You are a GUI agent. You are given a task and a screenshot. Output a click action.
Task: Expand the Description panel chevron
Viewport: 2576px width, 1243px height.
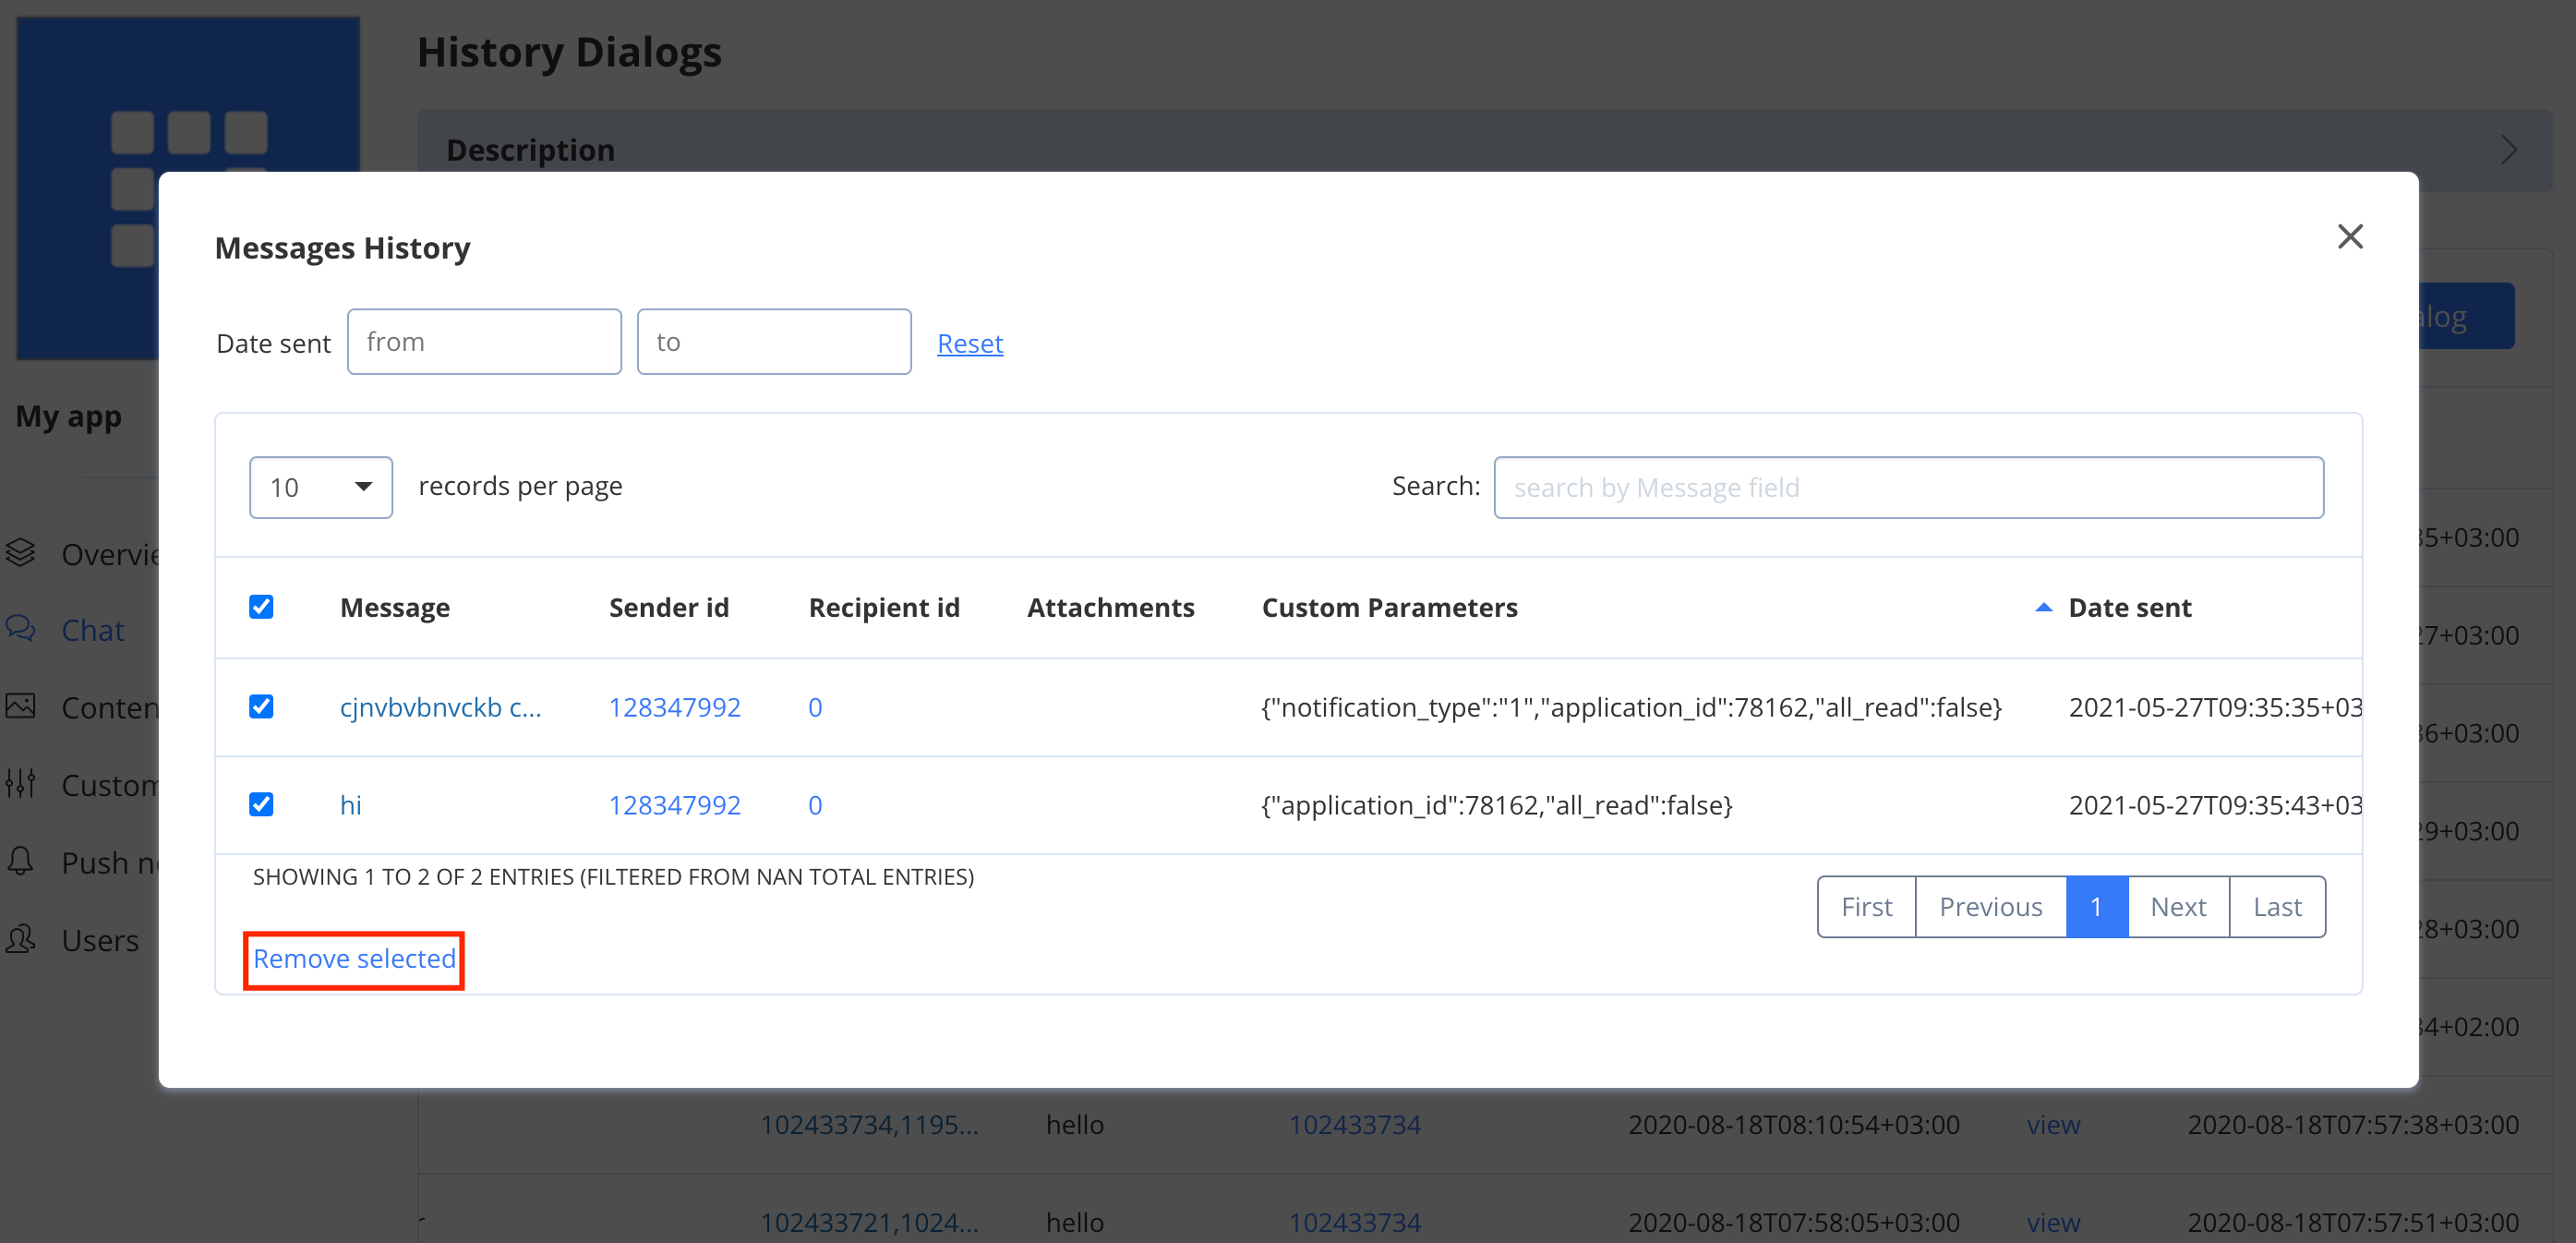2508,150
